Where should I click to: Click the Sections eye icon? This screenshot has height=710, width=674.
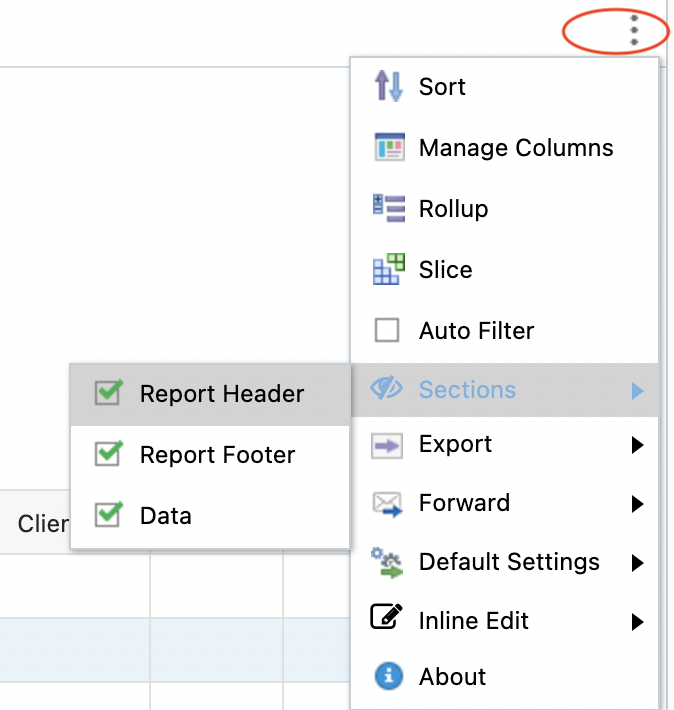(x=387, y=390)
